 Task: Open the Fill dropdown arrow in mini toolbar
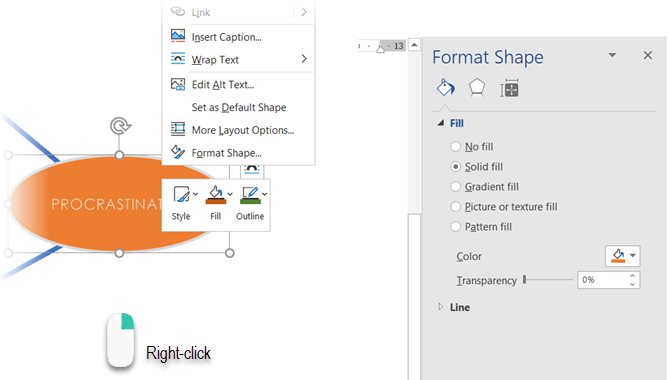230,194
